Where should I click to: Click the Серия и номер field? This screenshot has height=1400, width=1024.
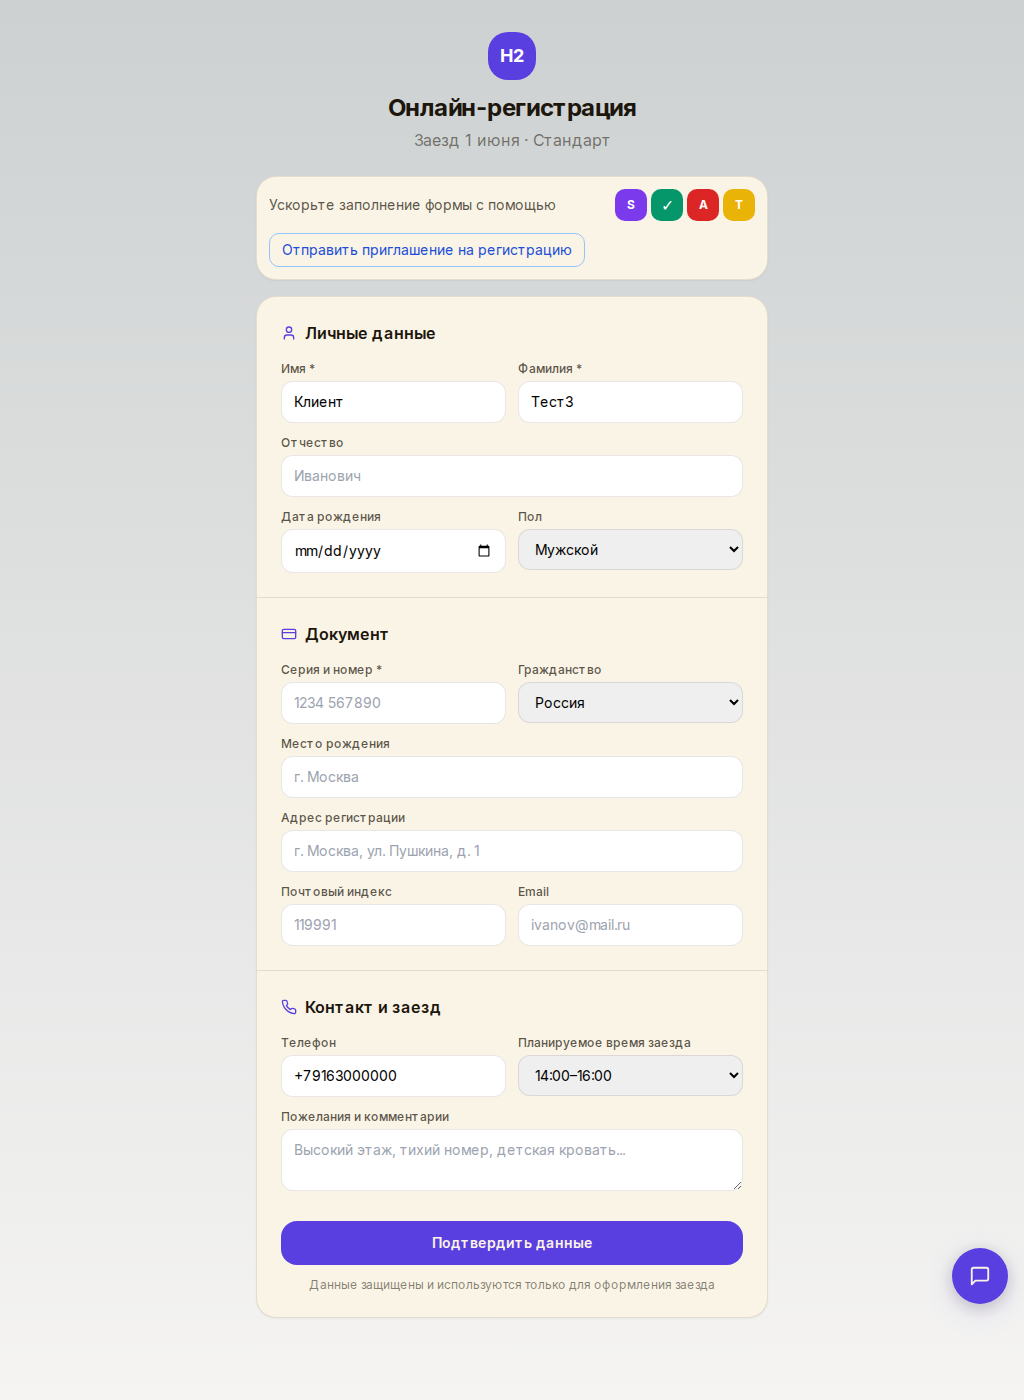(x=393, y=703)
